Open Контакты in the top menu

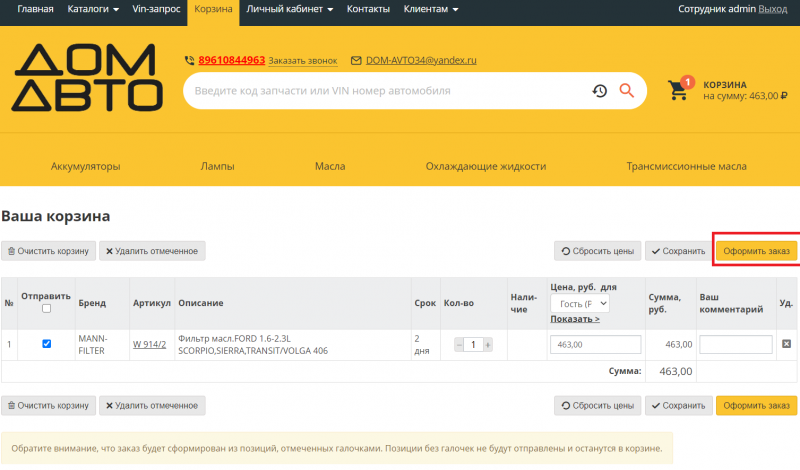368,9
